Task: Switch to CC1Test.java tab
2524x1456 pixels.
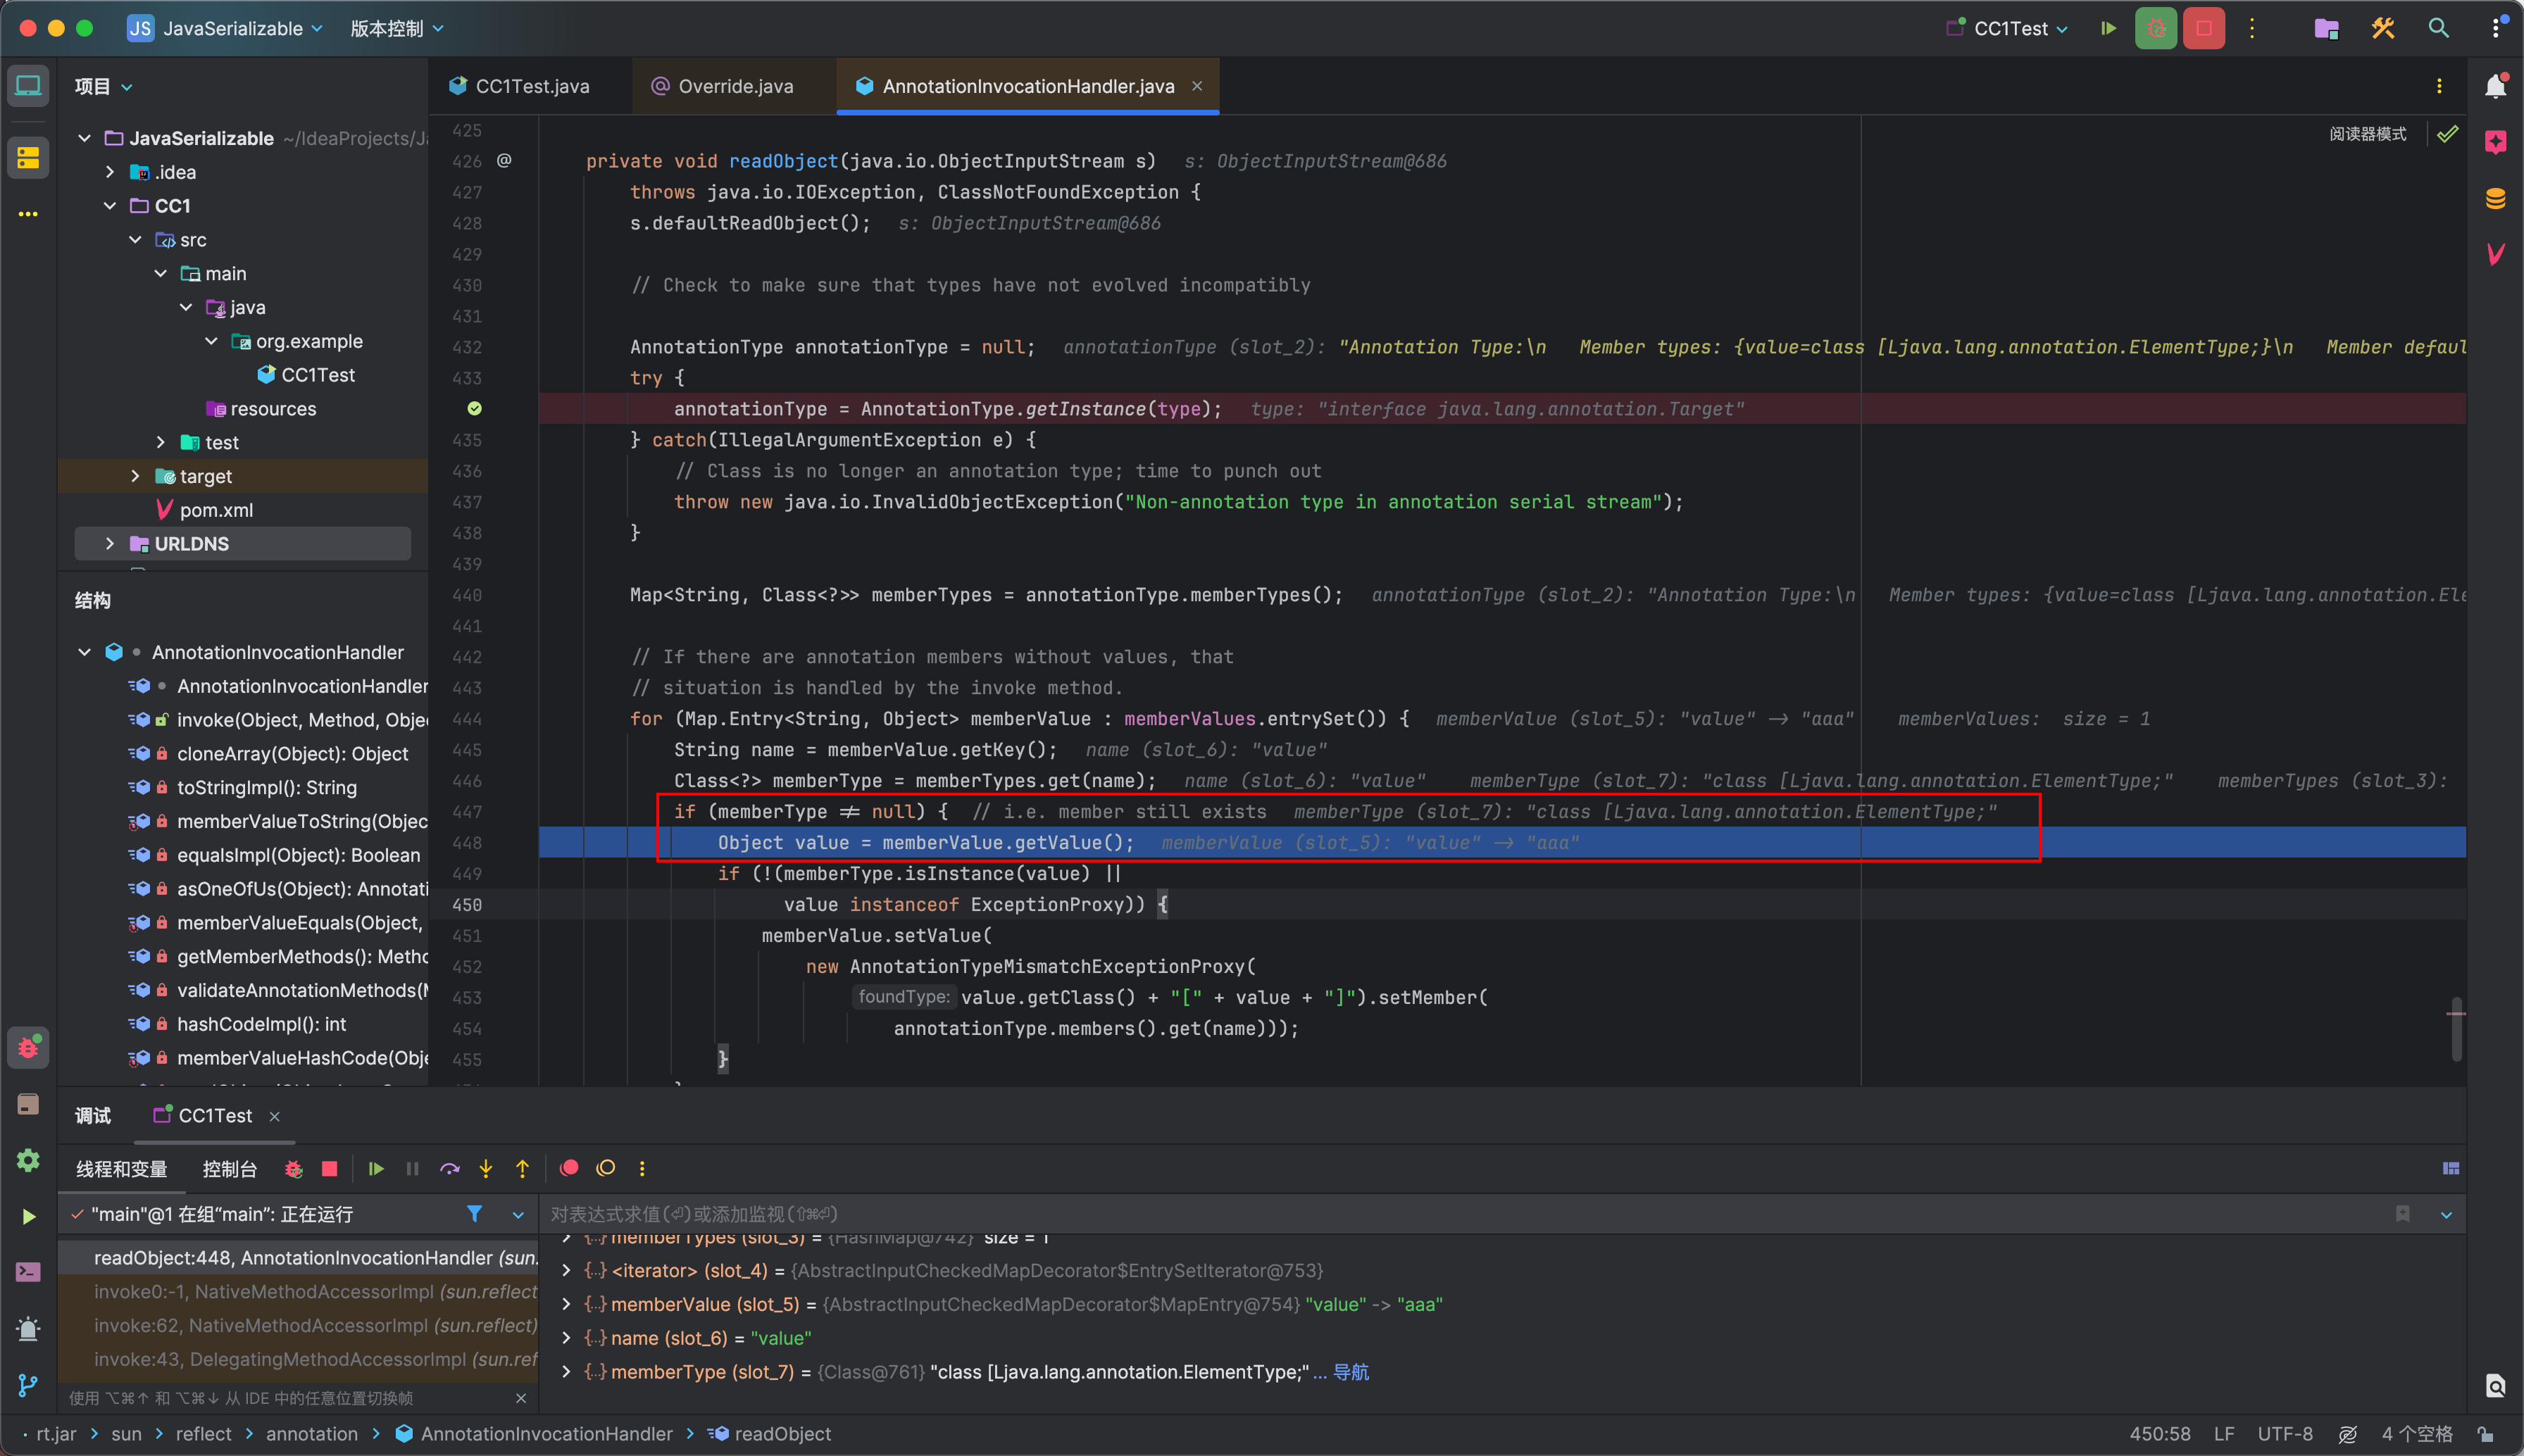Action: (520, 86)
